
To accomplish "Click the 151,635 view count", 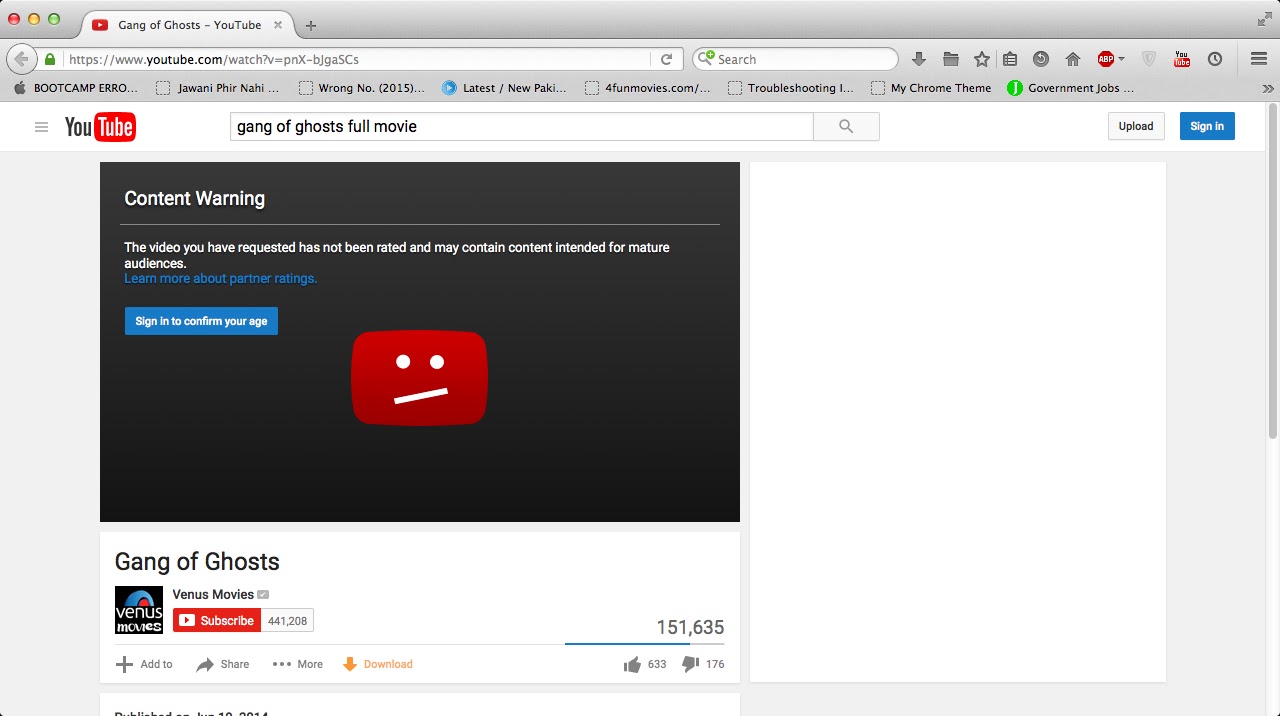I will [x=690, y=628].
